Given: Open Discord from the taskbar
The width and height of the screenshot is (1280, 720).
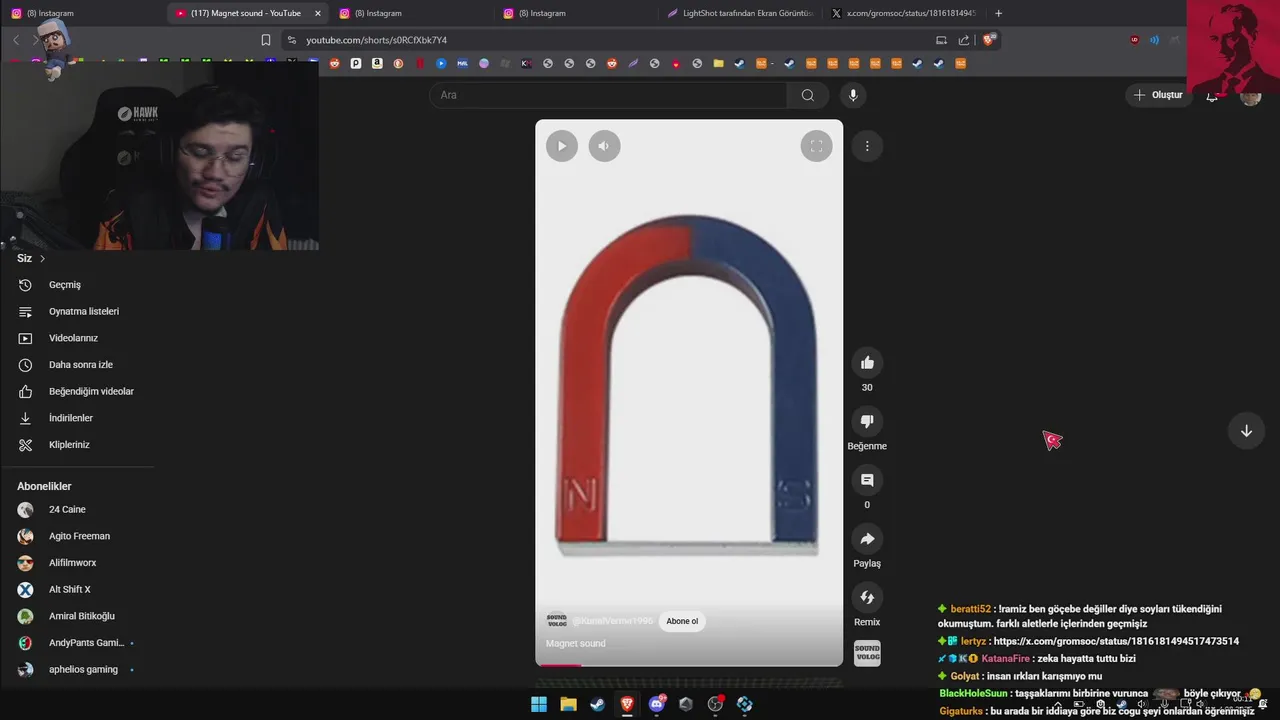Looking at the screenshot, I should point(657,704).
